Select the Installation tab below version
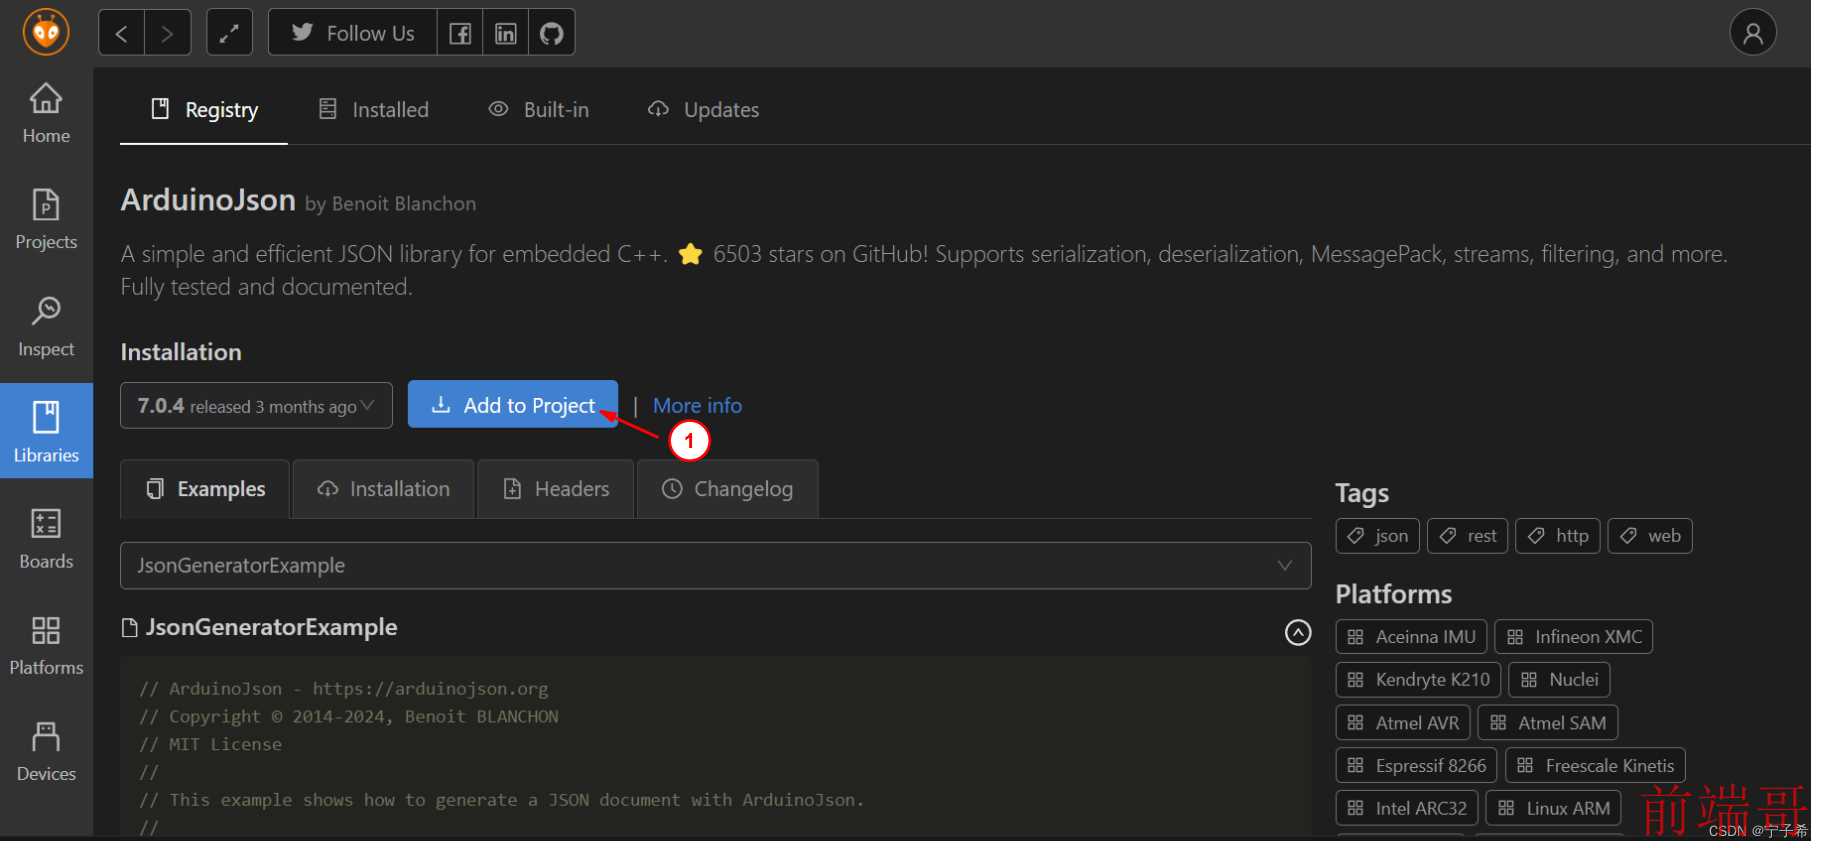The height and width of the screenshot is (848, 1825). (x=384, y=489)
